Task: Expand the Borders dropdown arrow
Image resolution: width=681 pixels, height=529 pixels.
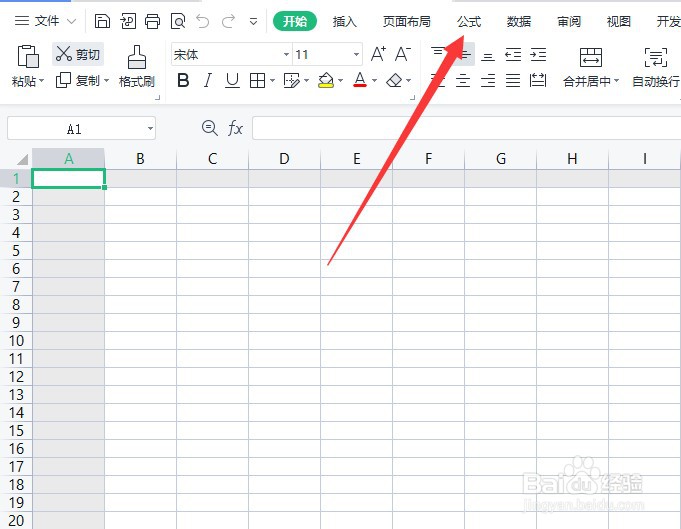Action: pos(272,80)
